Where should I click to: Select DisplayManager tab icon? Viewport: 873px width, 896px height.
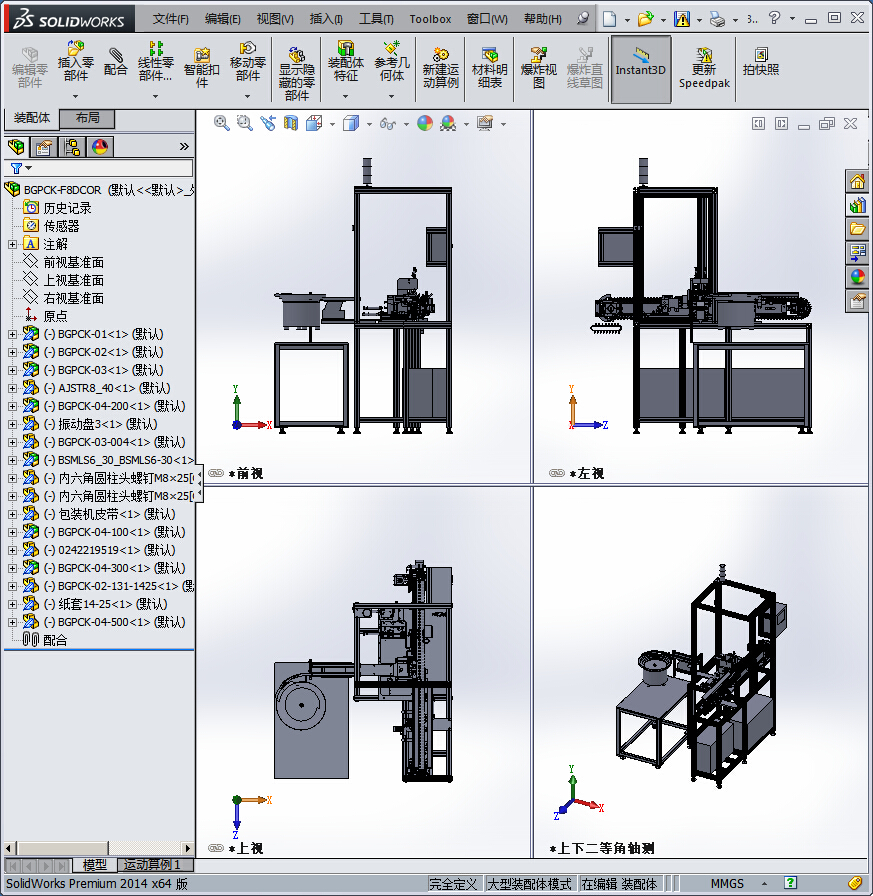[100, 147]
